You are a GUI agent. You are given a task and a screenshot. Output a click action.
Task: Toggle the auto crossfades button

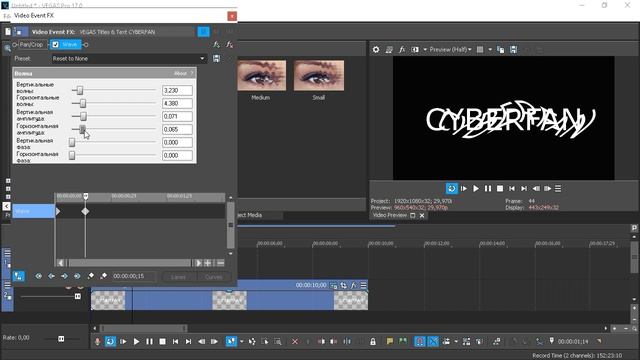tap(433, 342)
